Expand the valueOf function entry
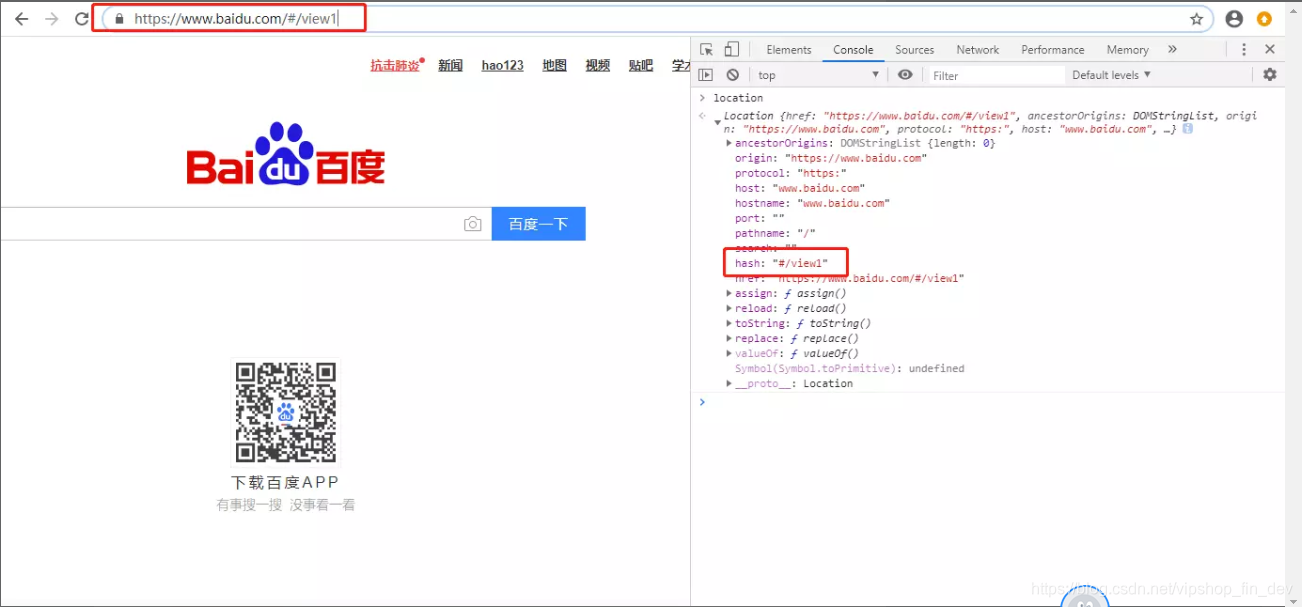The height and width of the screenshot is (607, 1302). click(x=729, y=353)
